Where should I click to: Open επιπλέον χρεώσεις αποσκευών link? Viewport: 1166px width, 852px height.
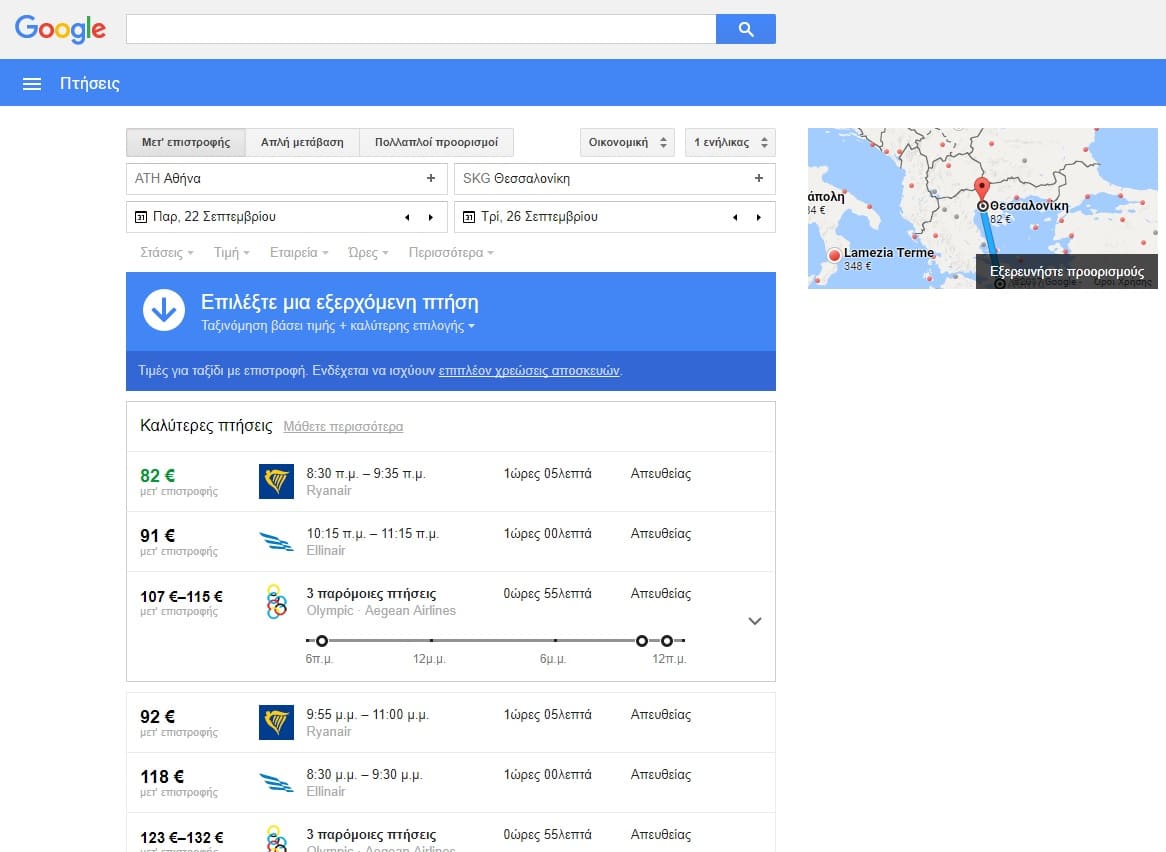pos(529,370)
